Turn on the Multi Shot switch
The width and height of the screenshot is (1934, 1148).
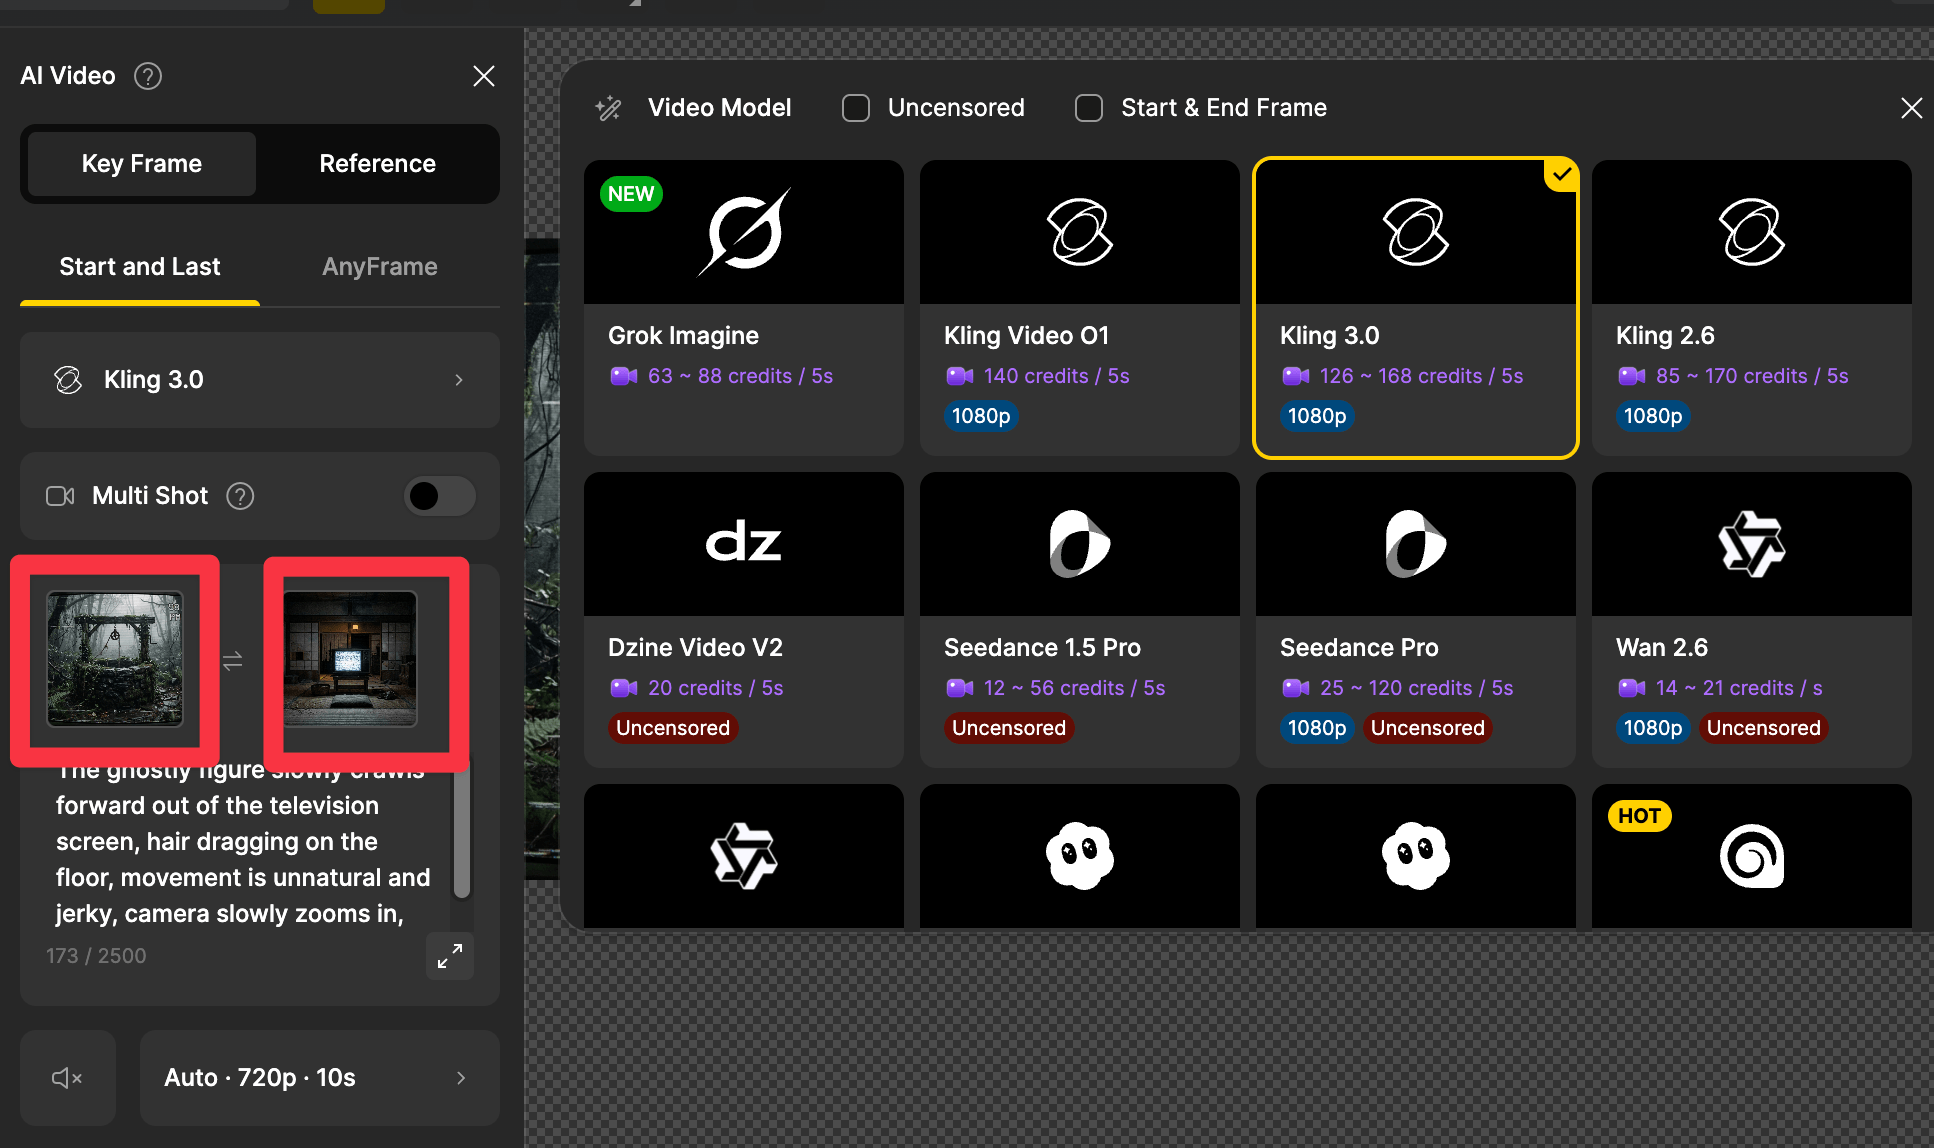(x=439, y=496)
